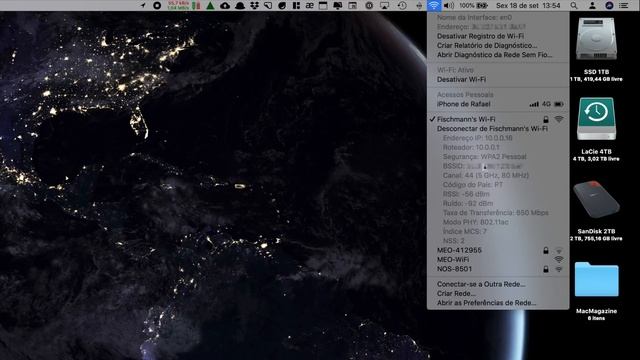
Task: Connect to iPhone de Rafael hotspot
Action: 498,104
